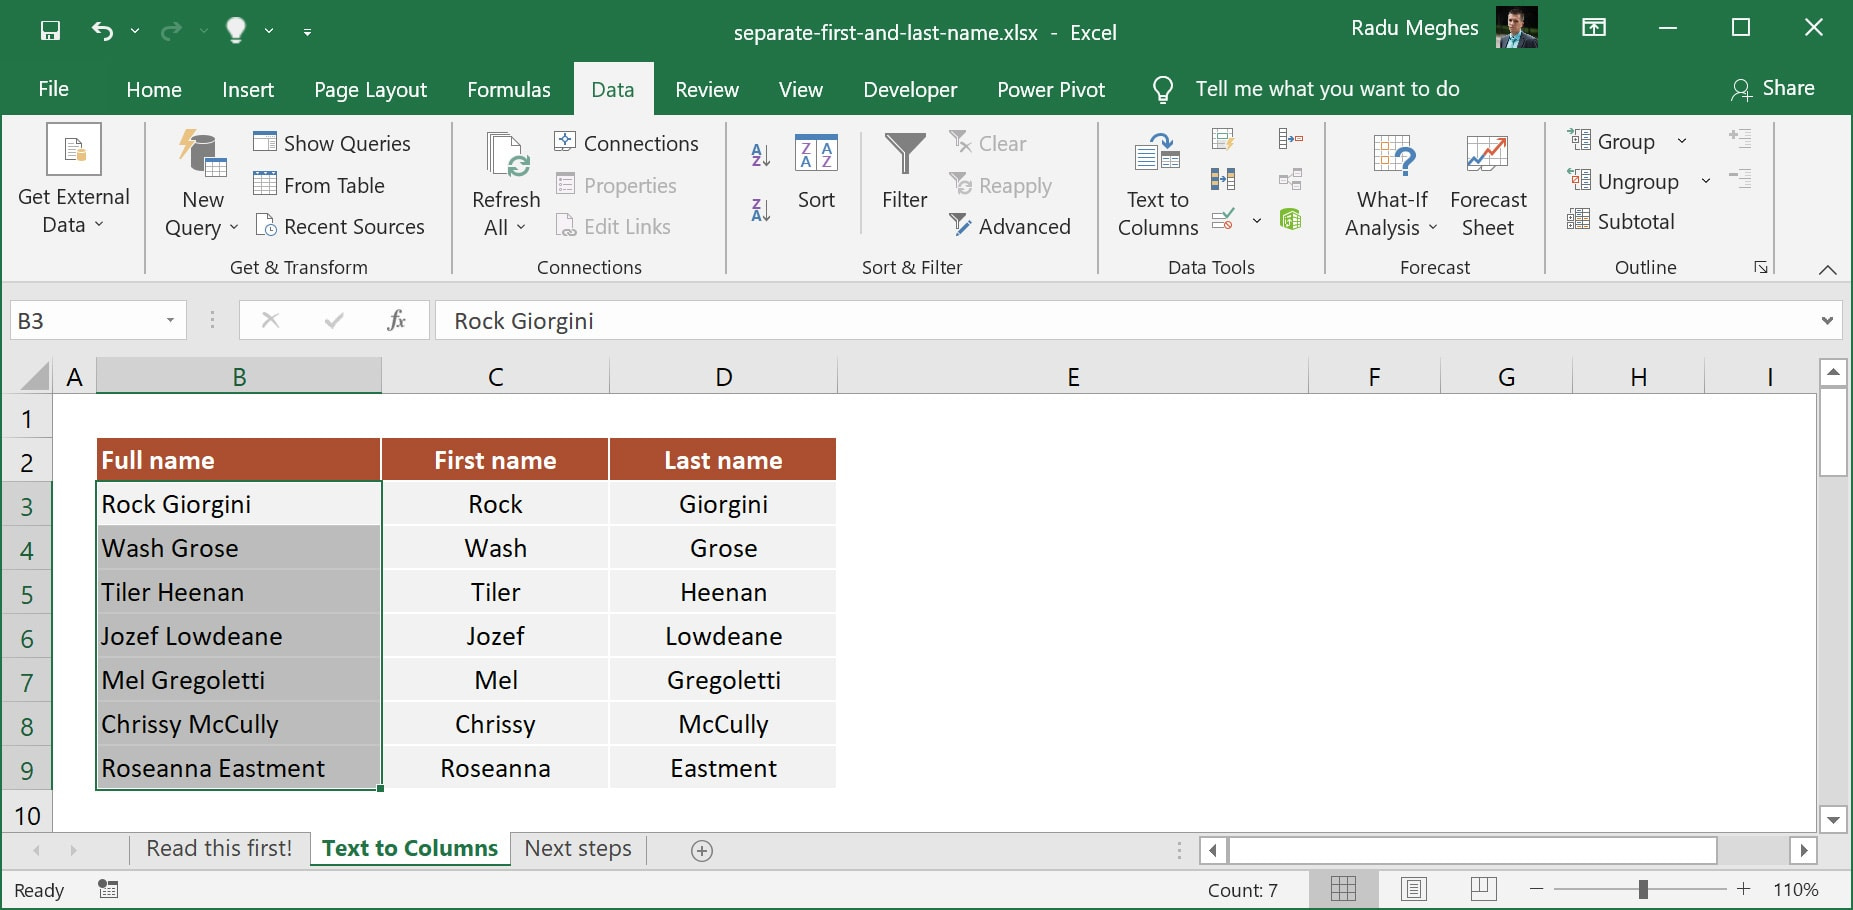Open Data Validation
This screenshot has width=1853, height=910.
1222,220
